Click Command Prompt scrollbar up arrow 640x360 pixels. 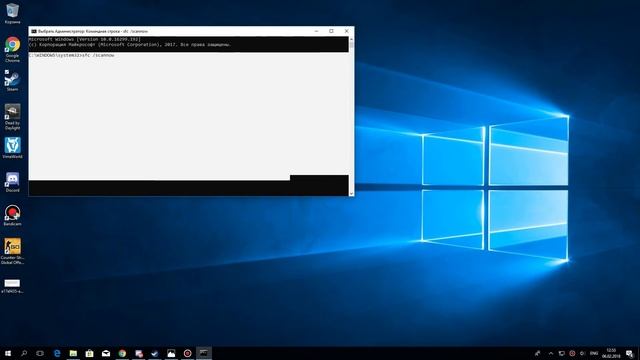point(351,38)
